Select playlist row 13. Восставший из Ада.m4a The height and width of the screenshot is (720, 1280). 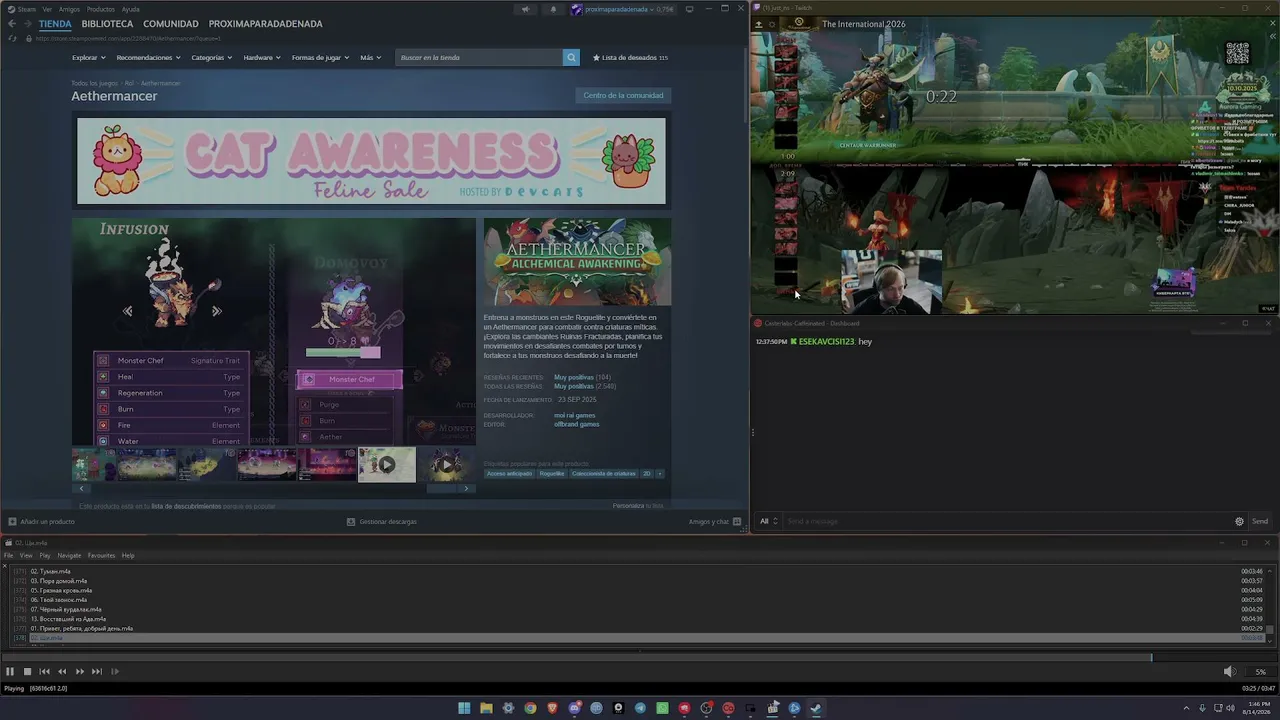640,619
